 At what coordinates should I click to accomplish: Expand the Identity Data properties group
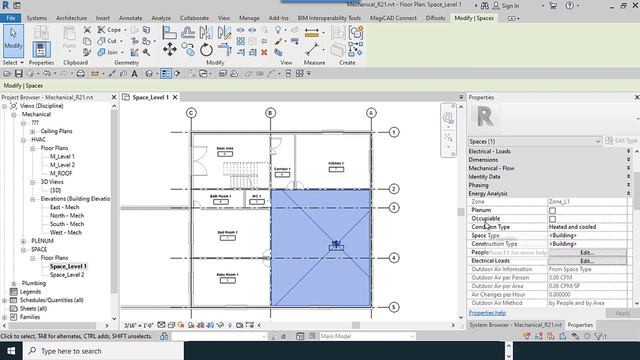[628, 177]
